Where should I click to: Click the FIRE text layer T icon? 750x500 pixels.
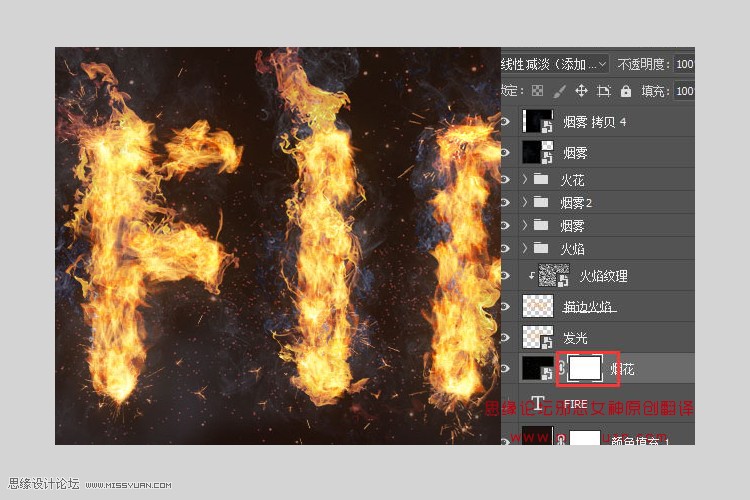tap(538, 403)
